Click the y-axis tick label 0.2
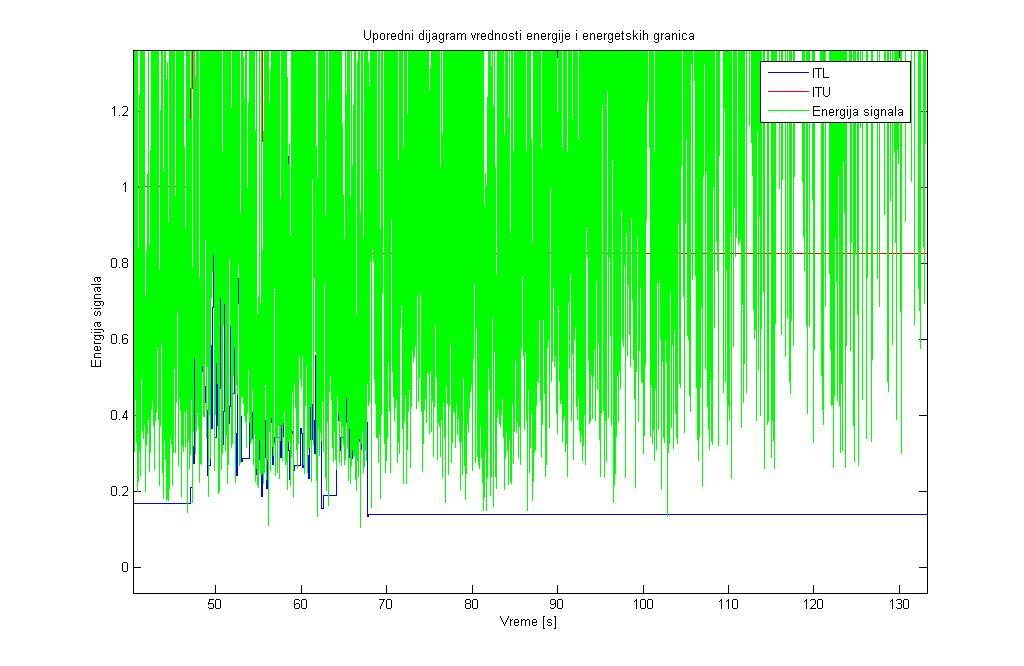The image size is (1024, 666). (x=120, y=491)
